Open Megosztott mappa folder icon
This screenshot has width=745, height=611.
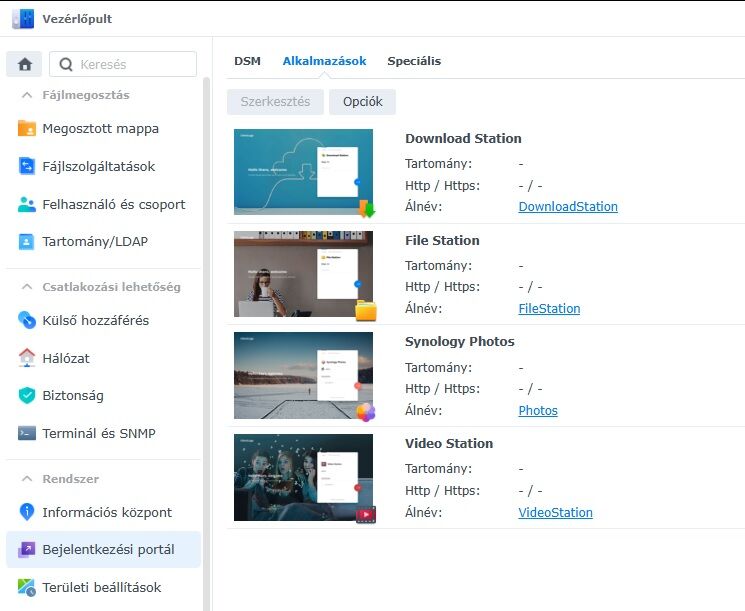click(x=27, y=128)
